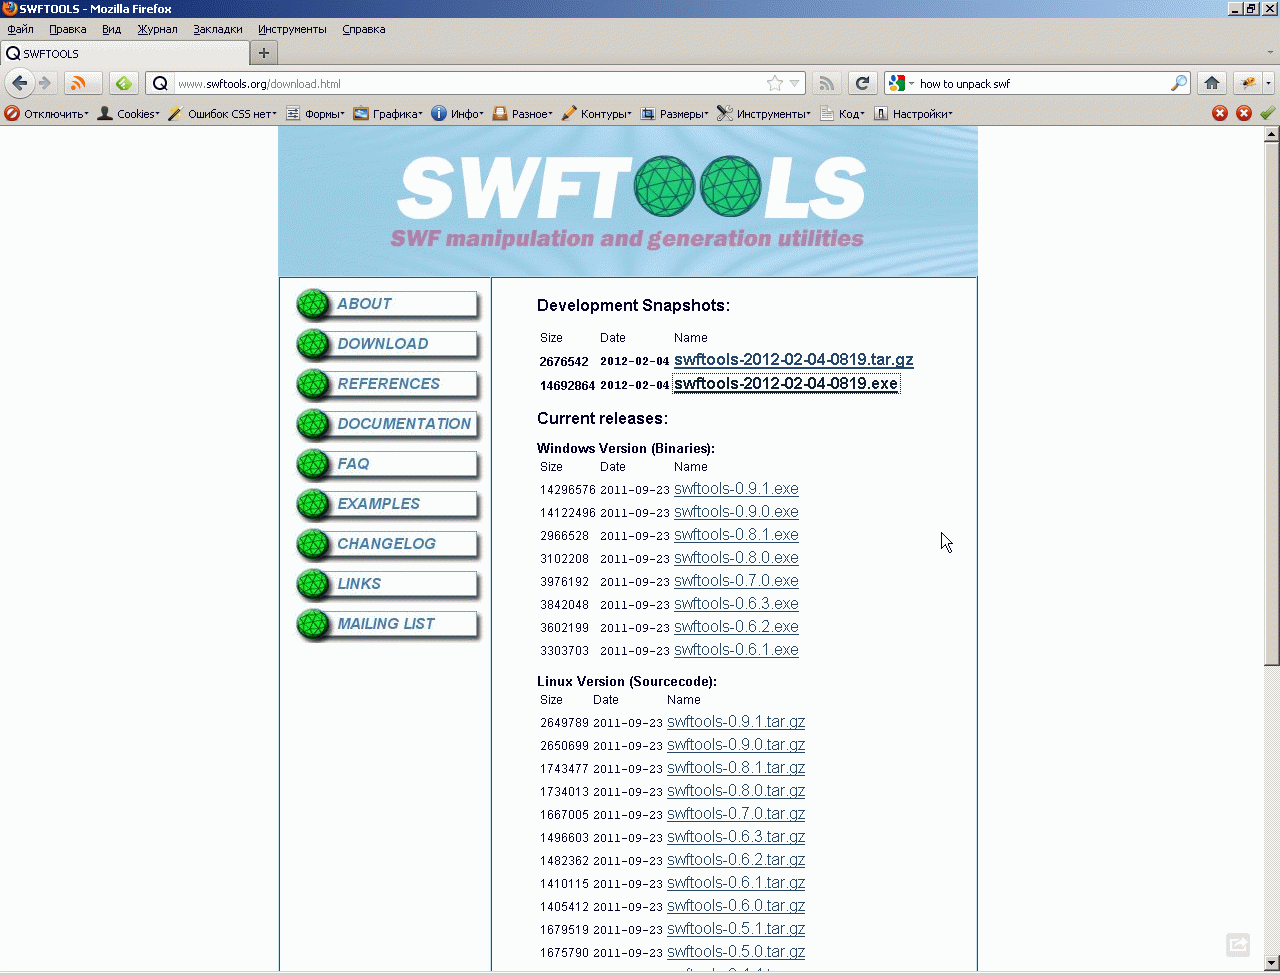The image size is (1280, 975).
Task: Open the Cookies dropdown
Action: coord(129,114)
